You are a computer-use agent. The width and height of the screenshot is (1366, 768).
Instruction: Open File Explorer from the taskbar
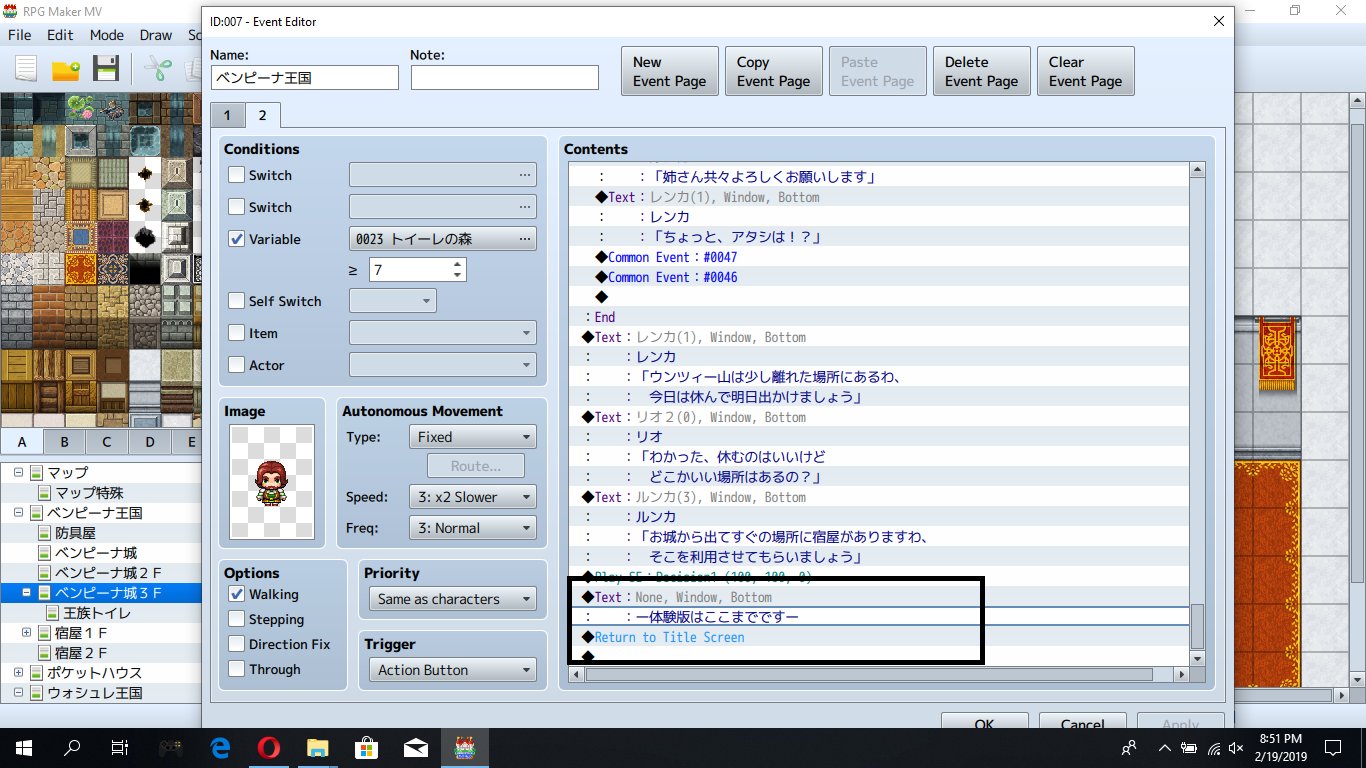click(x=318, y=748)
